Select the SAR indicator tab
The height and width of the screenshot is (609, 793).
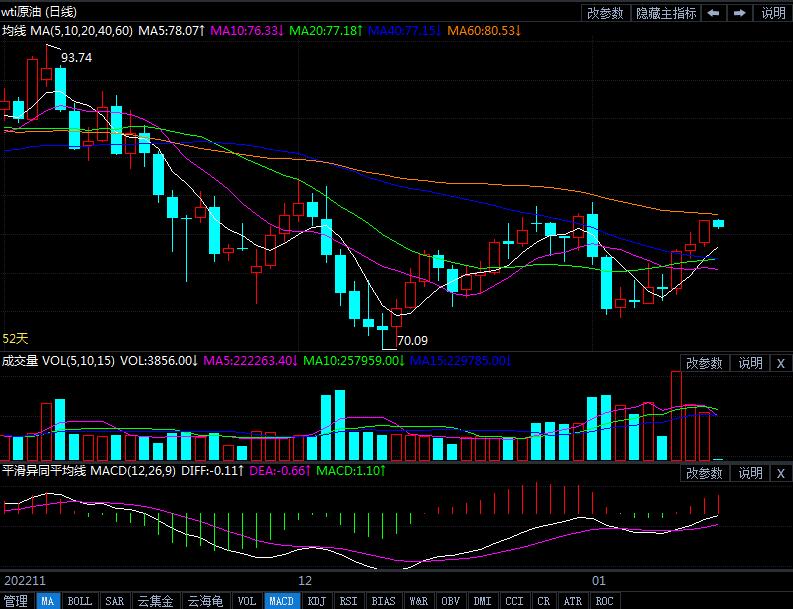114,601
